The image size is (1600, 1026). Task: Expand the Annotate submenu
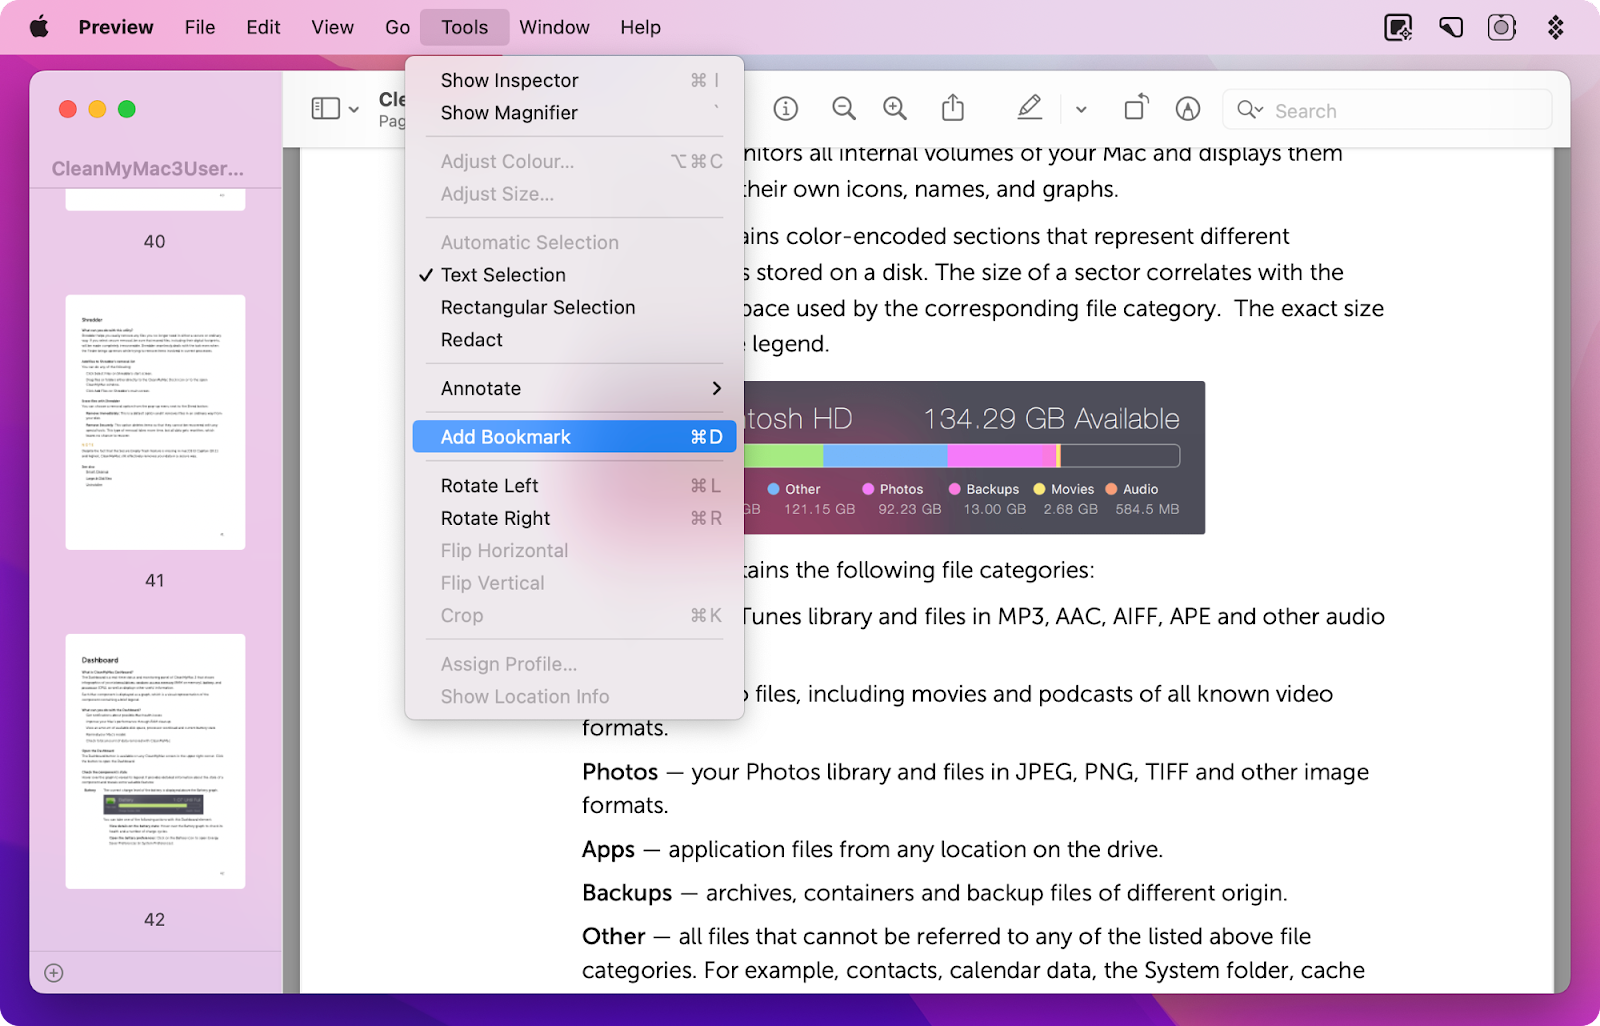tap(575, 388)
